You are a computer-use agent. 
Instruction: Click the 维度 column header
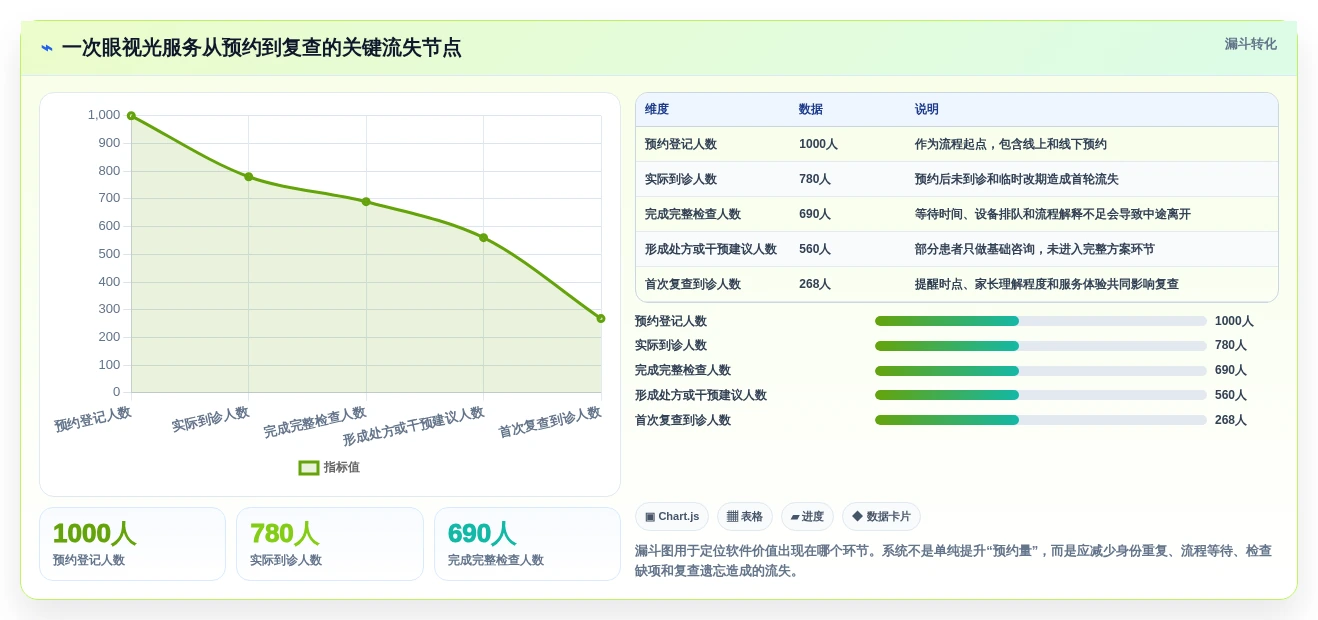coord(657,110)
